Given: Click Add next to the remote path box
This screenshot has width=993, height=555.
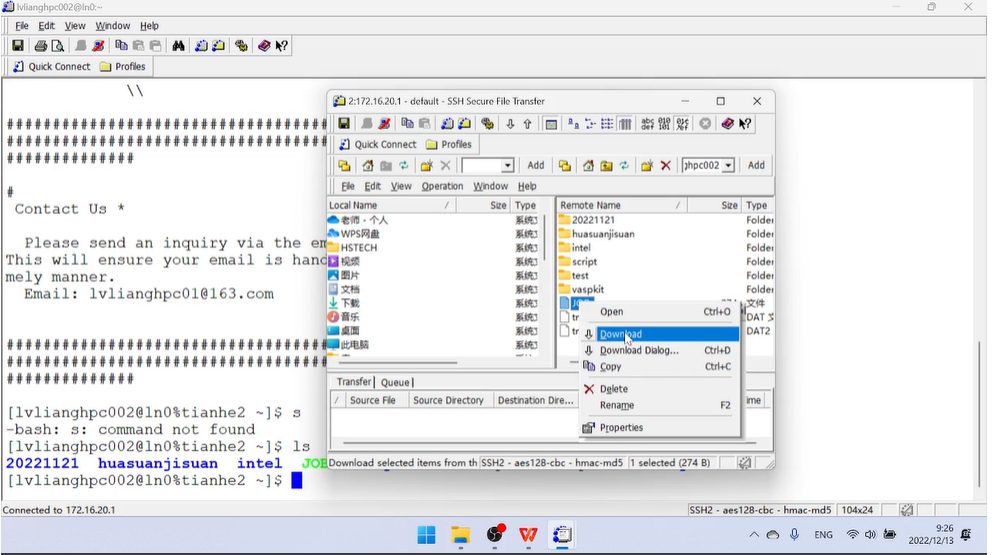Looking at the screenshot, I should tap(756, 165).
